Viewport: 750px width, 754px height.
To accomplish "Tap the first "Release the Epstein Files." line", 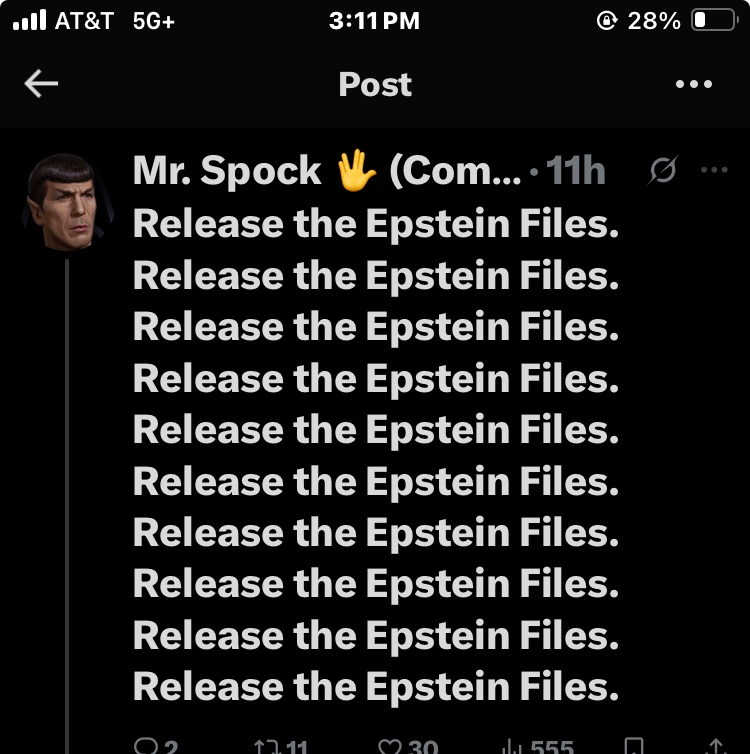I will pos(376,224).
